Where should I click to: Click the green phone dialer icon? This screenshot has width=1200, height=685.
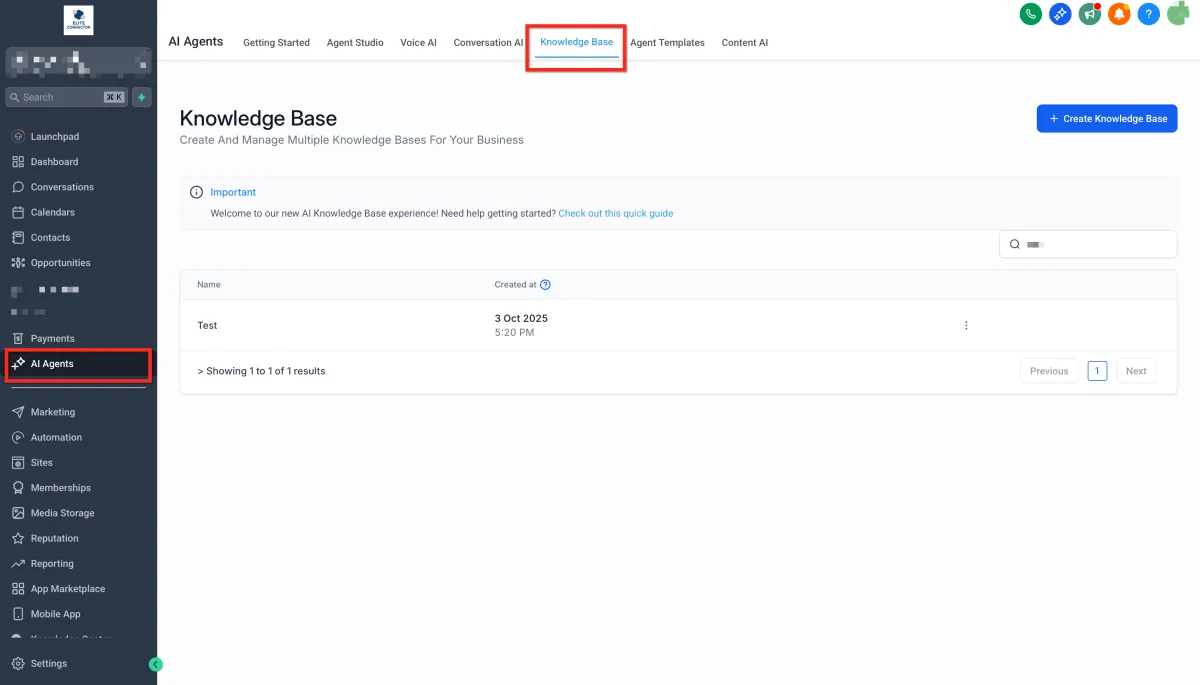pos(1030,14)
